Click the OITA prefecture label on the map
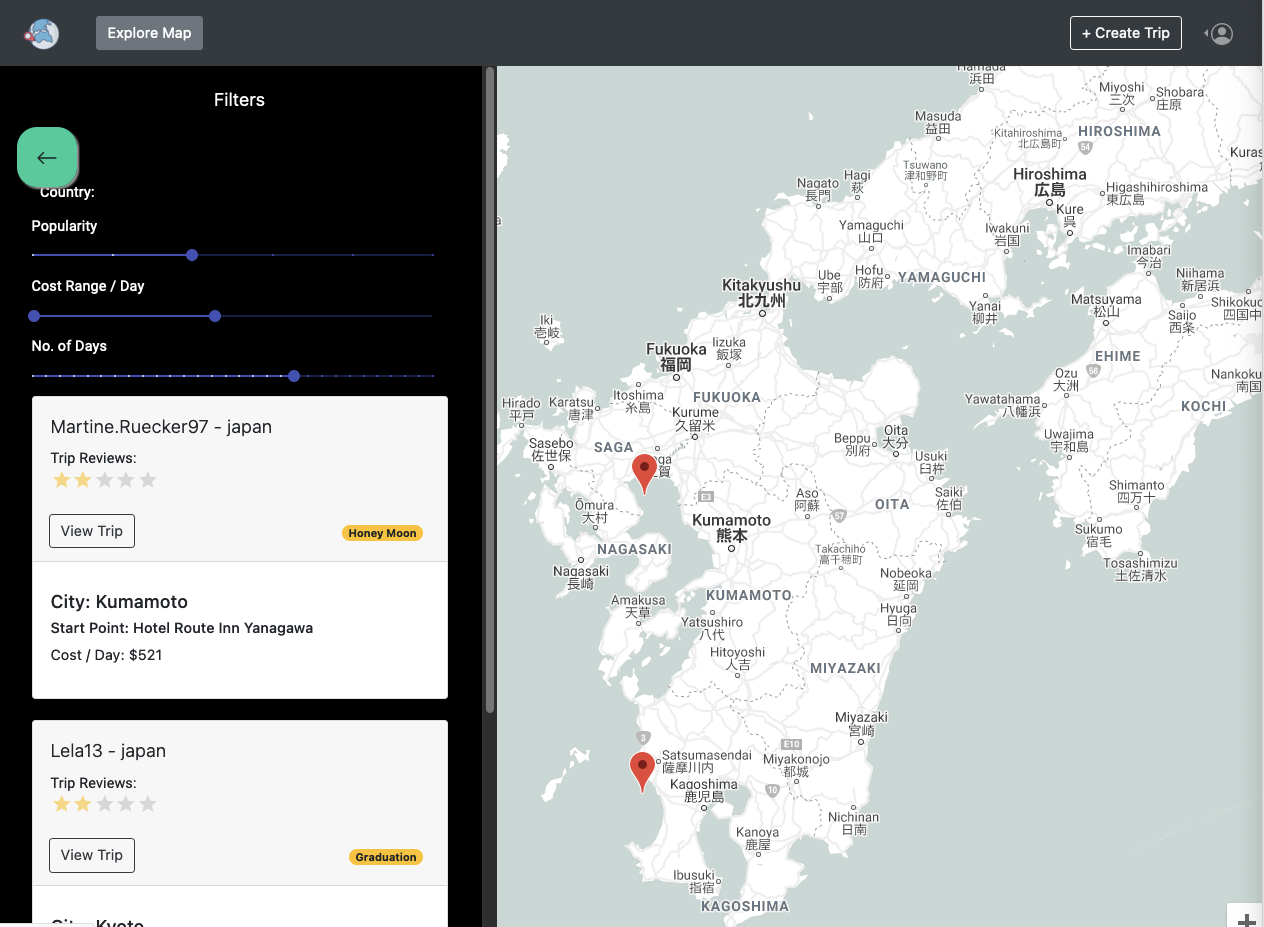 [x=892, y=504]
